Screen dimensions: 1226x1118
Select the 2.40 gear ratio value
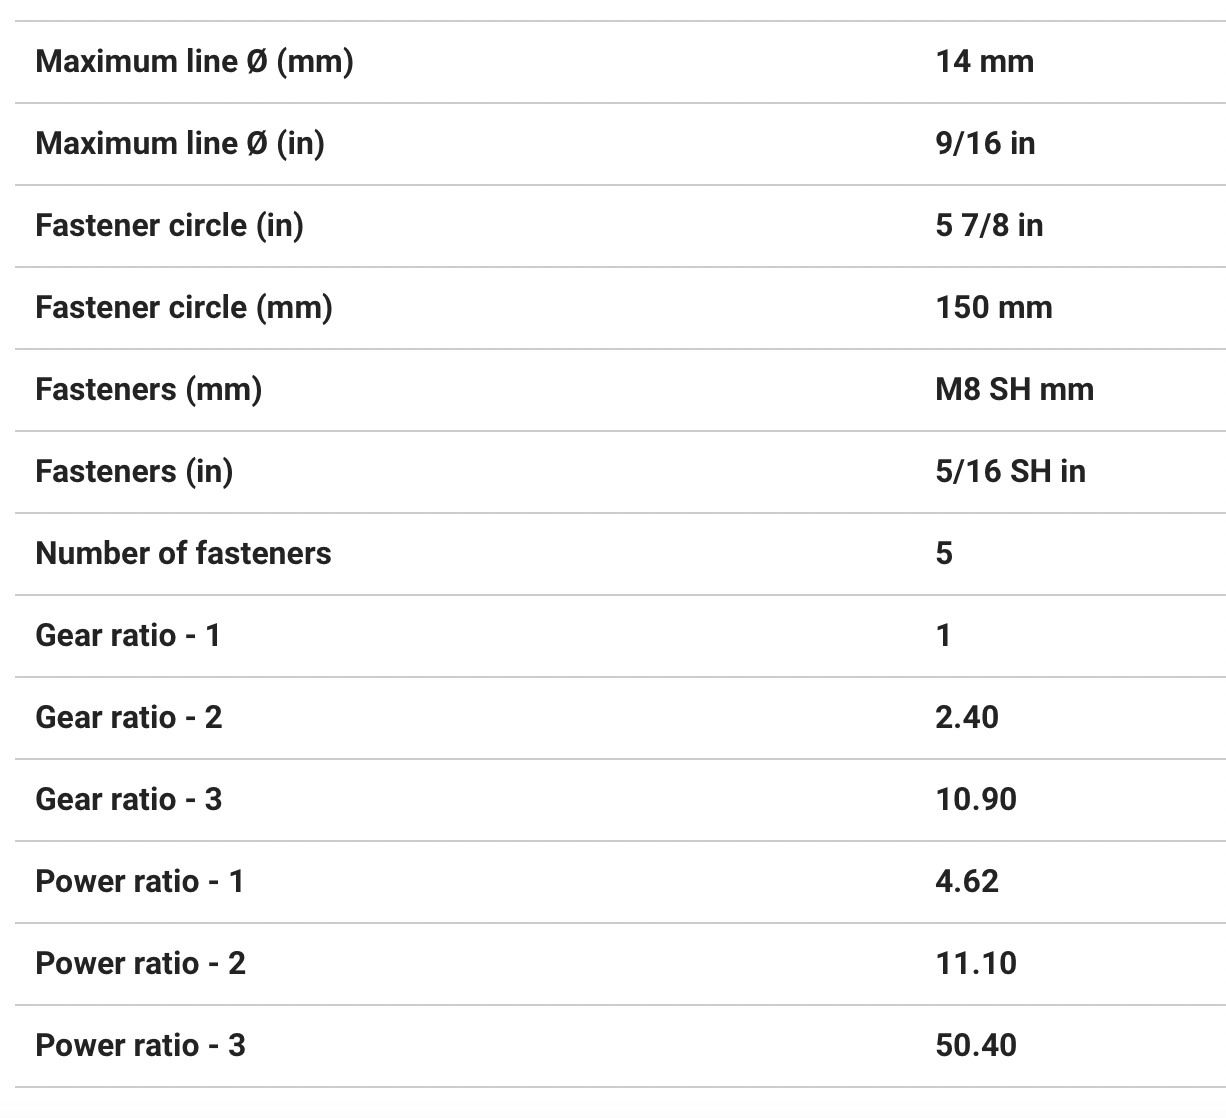(967, 718)
